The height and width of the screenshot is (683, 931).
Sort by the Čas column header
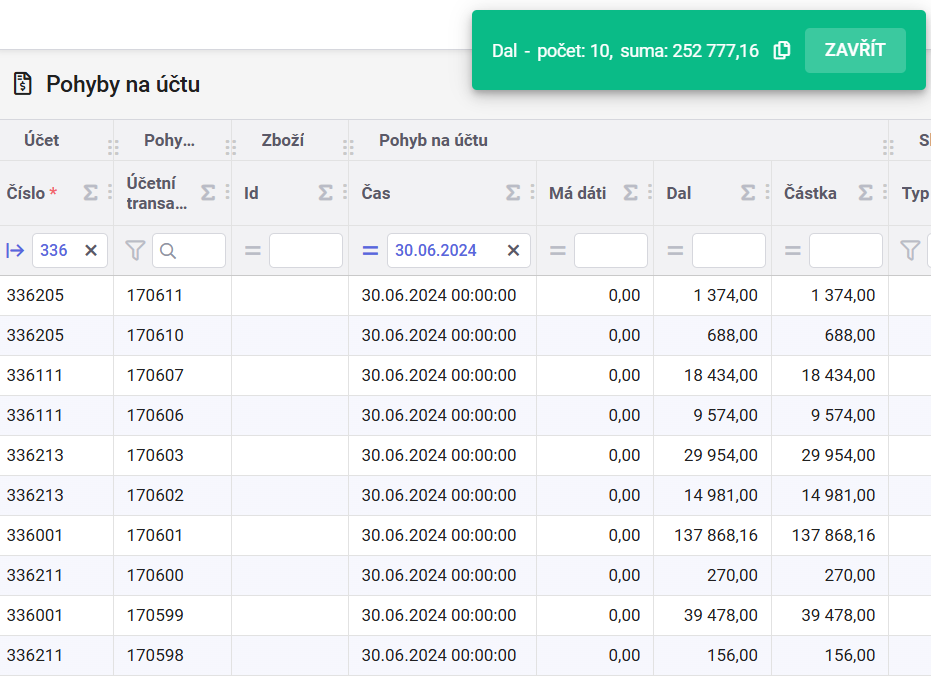(376, 193)
